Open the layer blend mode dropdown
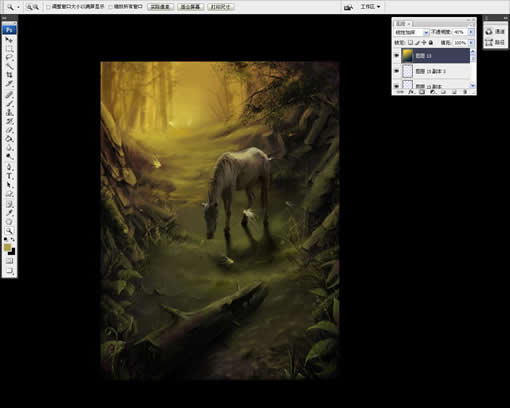Image resolution: width=510 pixels, height=408 pixels. [411, 32]
